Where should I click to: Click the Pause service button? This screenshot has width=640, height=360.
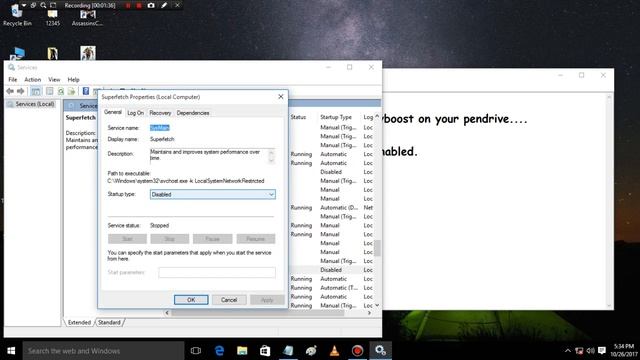tap(212, 239)
